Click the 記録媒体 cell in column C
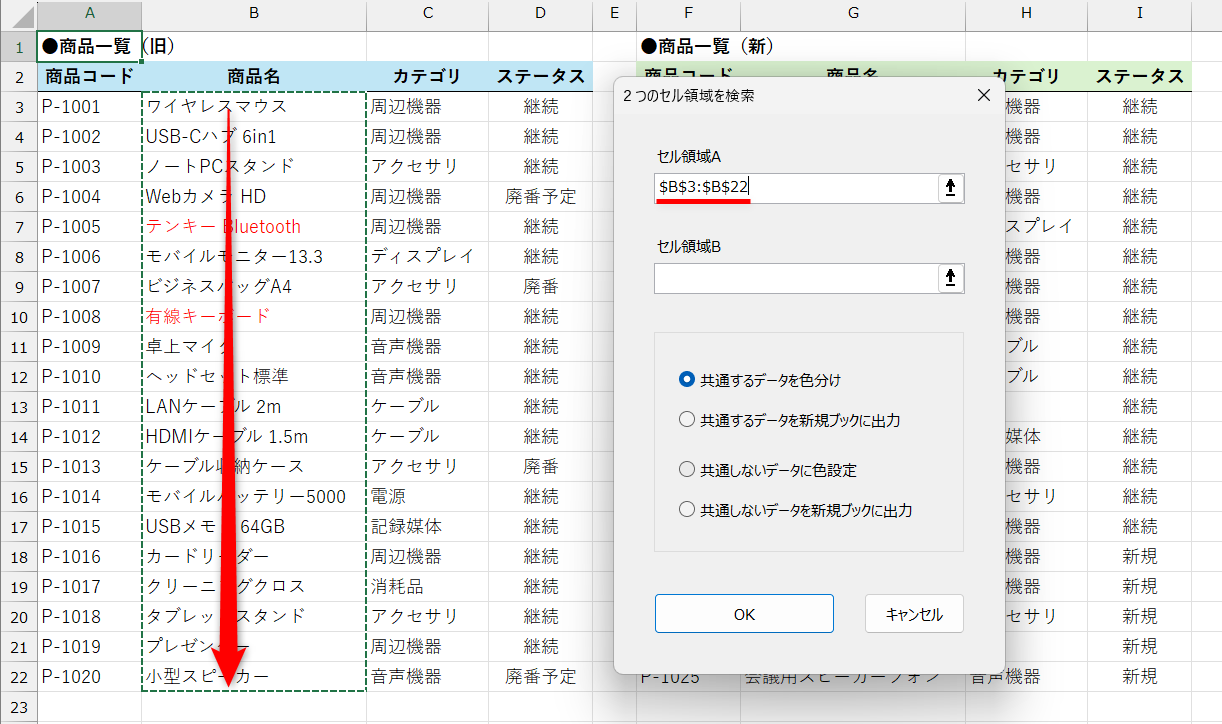This screenshot has width=1222, height=724. pyautogui.click(x=428, y=526)
